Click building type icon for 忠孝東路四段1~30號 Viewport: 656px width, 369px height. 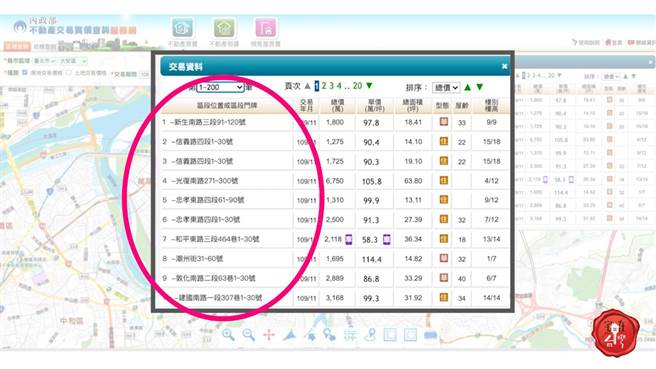coord(443,219)
